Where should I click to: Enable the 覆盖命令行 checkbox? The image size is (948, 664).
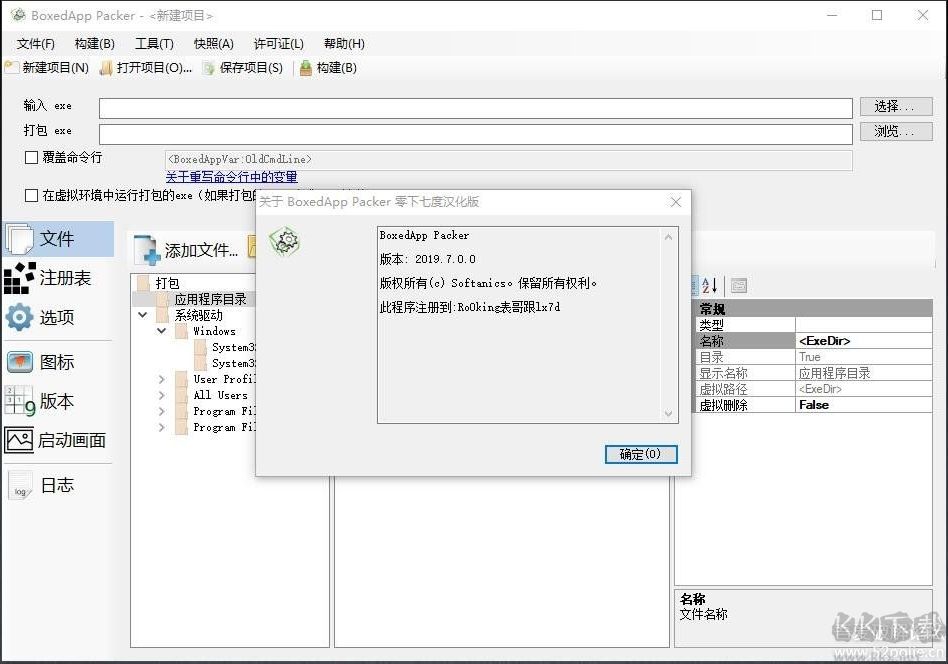(32, 158)
